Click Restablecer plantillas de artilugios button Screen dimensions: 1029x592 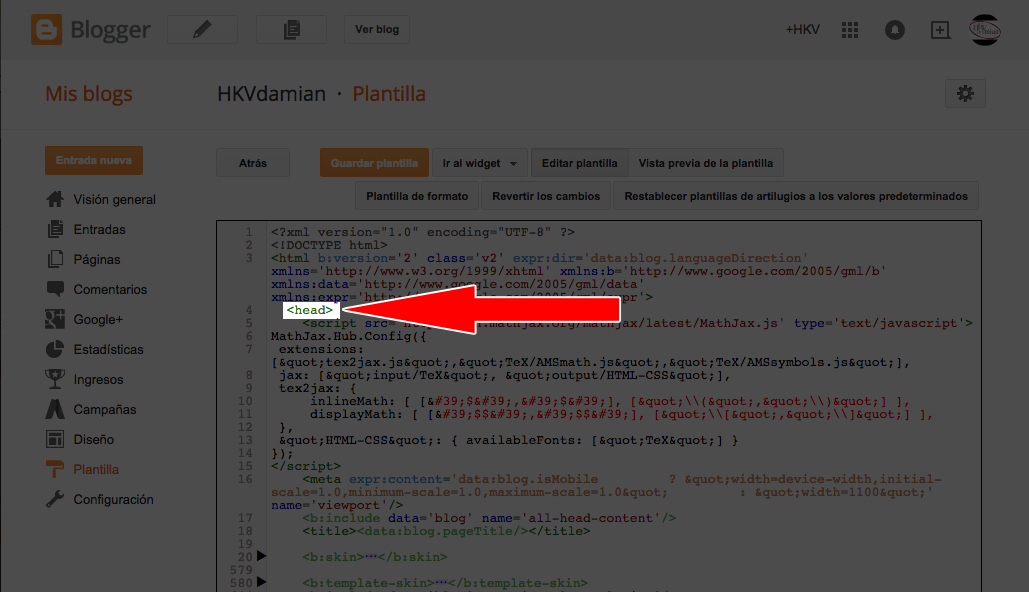pyautogui.click(x=796, y=196)
